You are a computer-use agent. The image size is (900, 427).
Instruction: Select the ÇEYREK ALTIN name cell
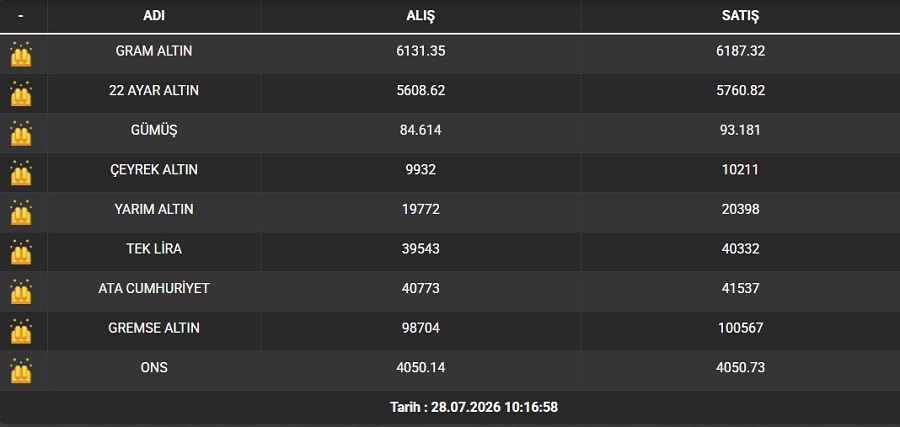[x=154, y=170]
